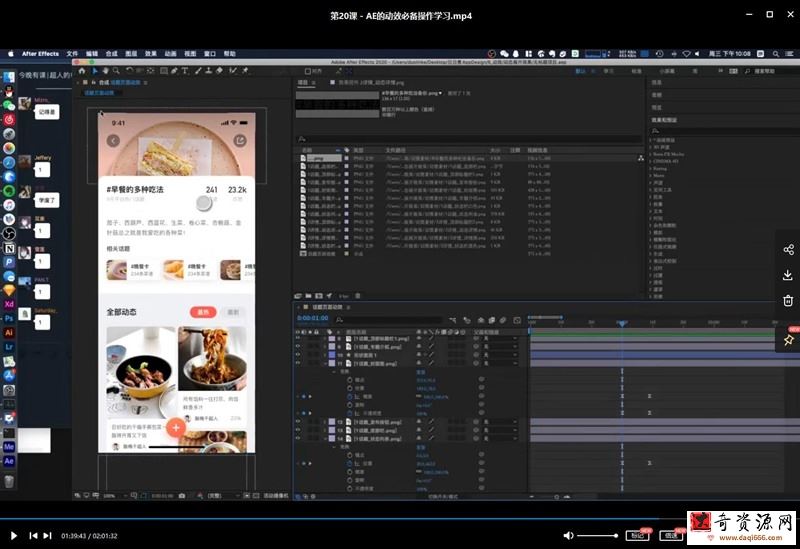Open WeChat from the Dock
This screenshot has width=800, height=549.
[x=9, y=106]
